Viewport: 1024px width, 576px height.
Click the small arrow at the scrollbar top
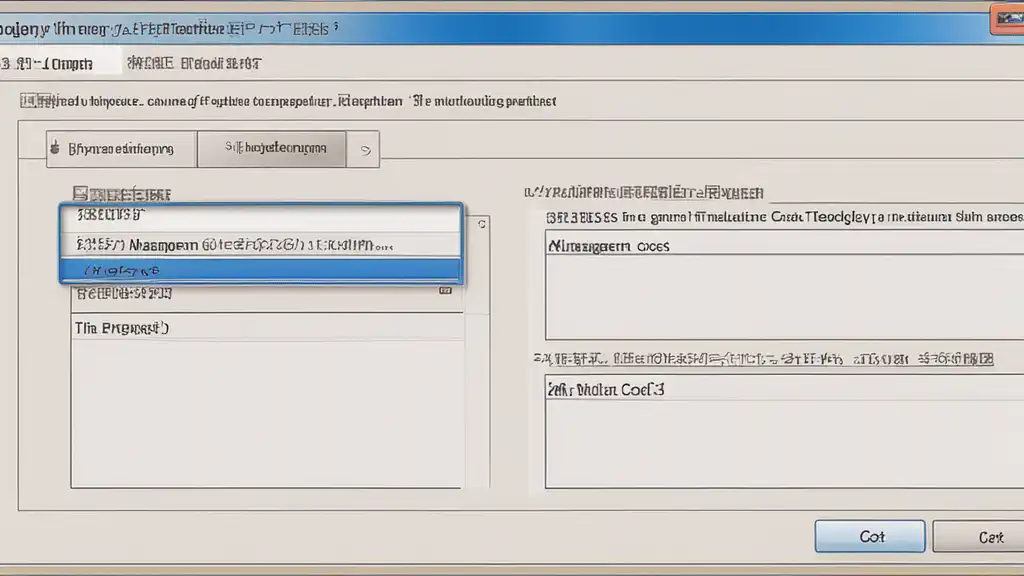point(481,224)
